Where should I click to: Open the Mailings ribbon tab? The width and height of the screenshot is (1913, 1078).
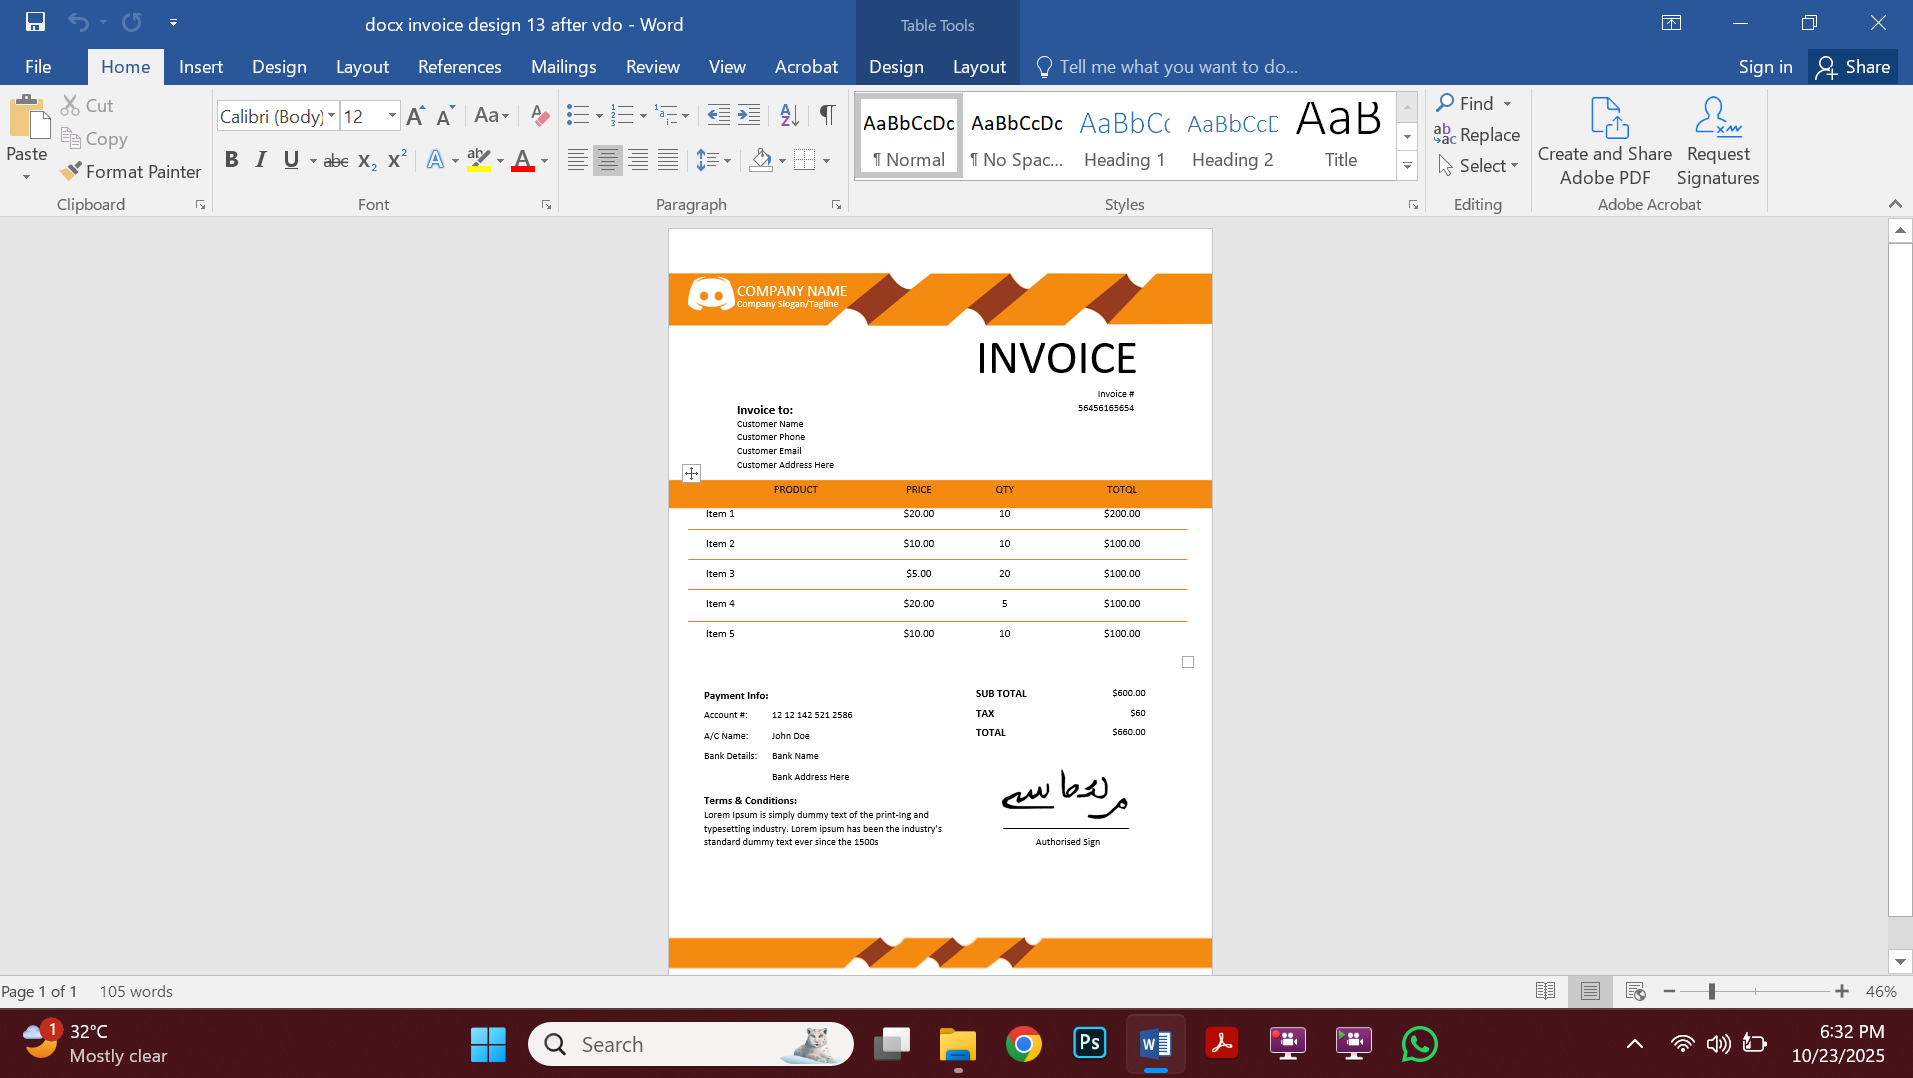point(563,66)
